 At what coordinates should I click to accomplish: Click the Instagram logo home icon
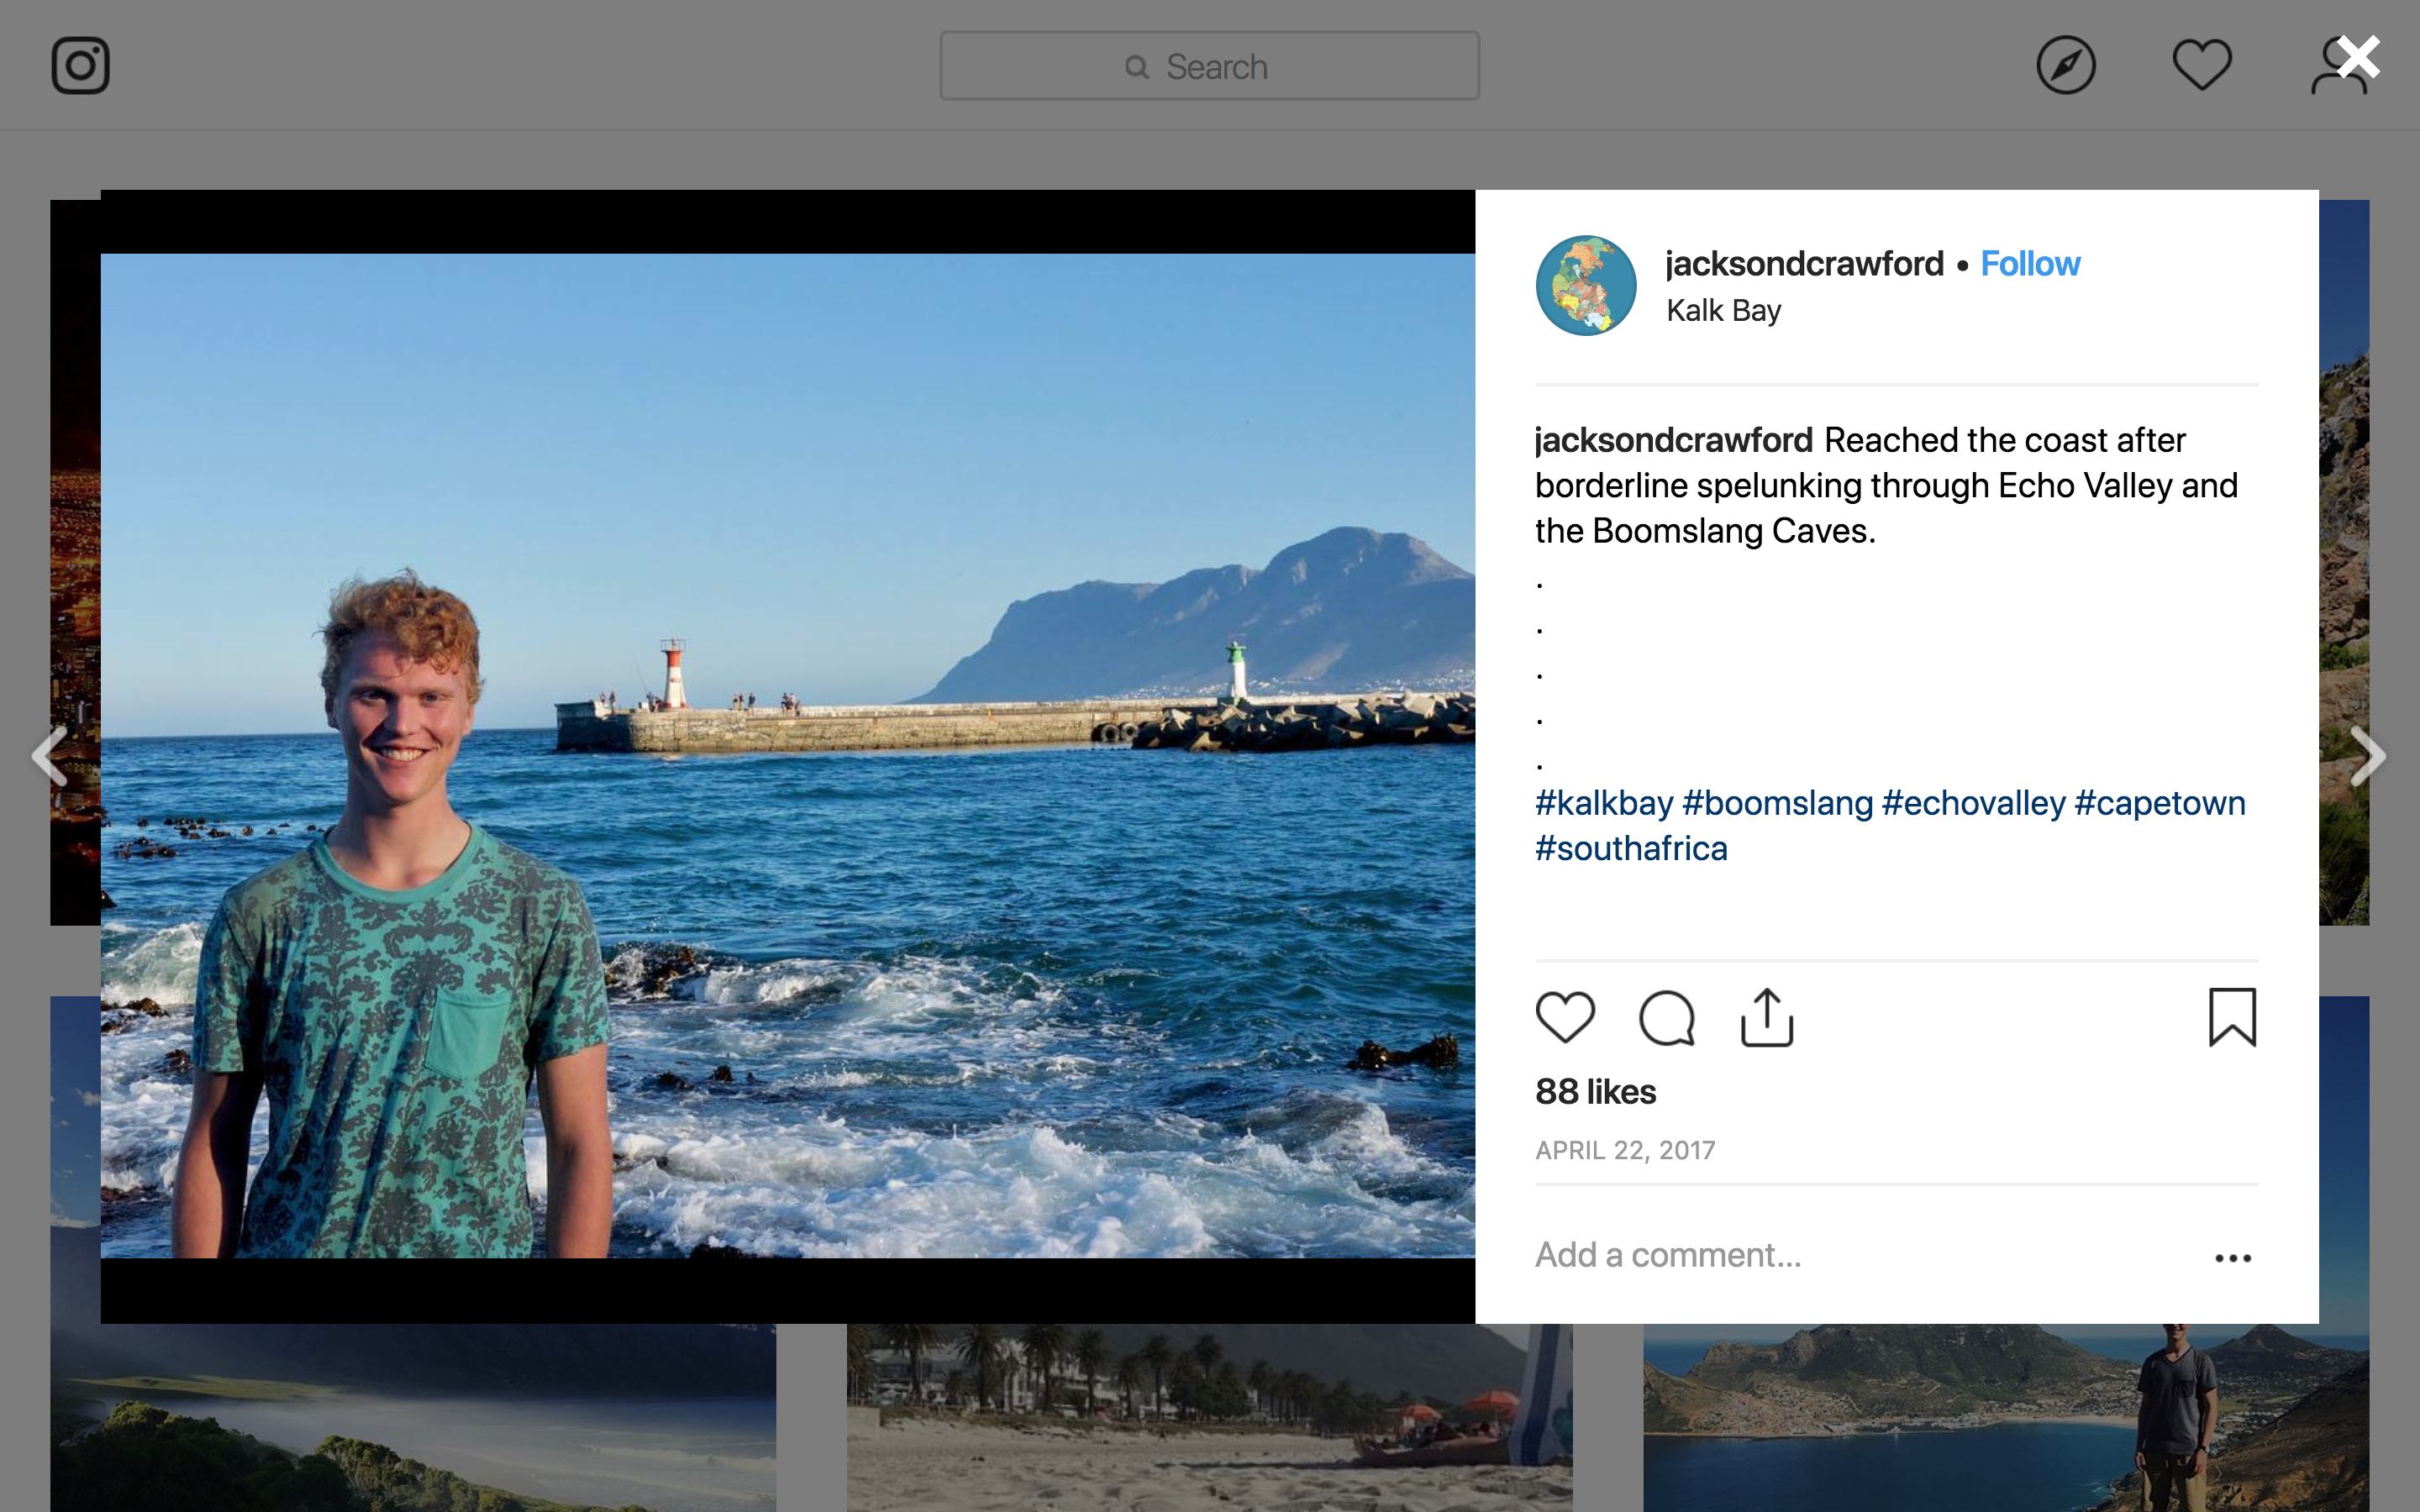[80, 66]
